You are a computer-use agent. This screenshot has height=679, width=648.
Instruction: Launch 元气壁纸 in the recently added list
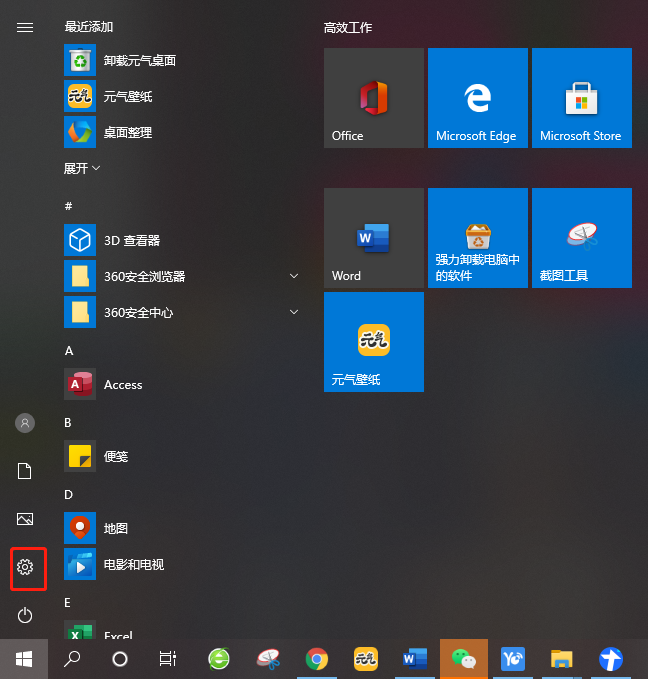point(182,96)
